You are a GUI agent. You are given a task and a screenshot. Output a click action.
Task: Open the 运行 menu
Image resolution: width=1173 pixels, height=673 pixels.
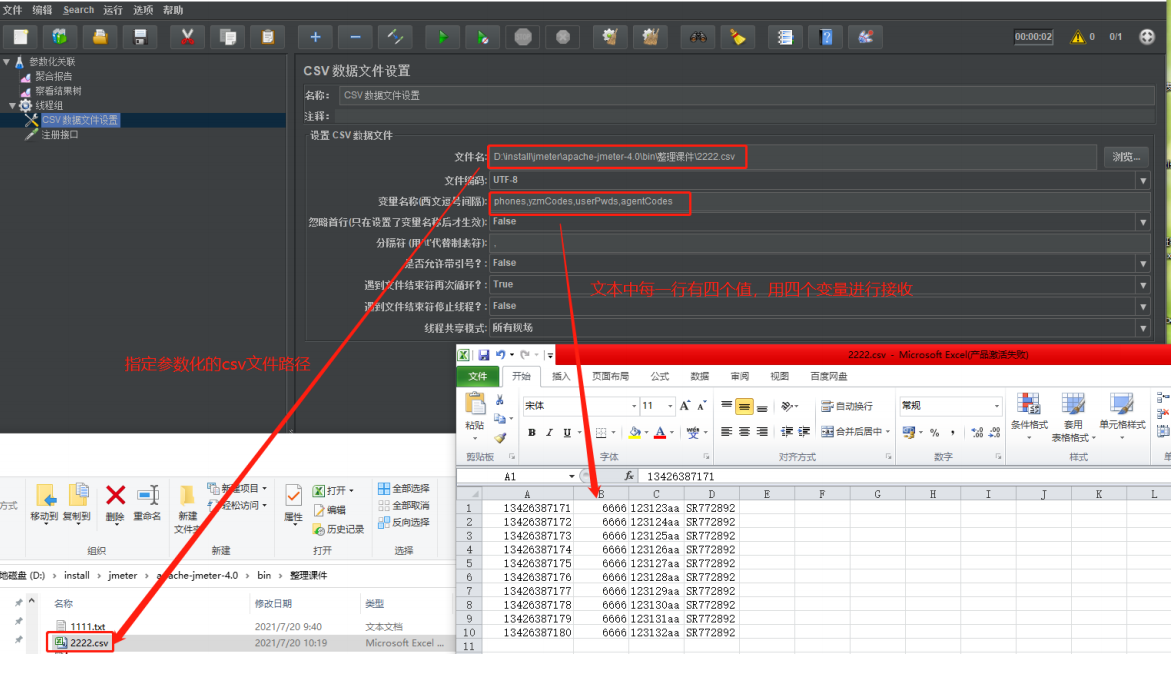click(x=115, y=9)
